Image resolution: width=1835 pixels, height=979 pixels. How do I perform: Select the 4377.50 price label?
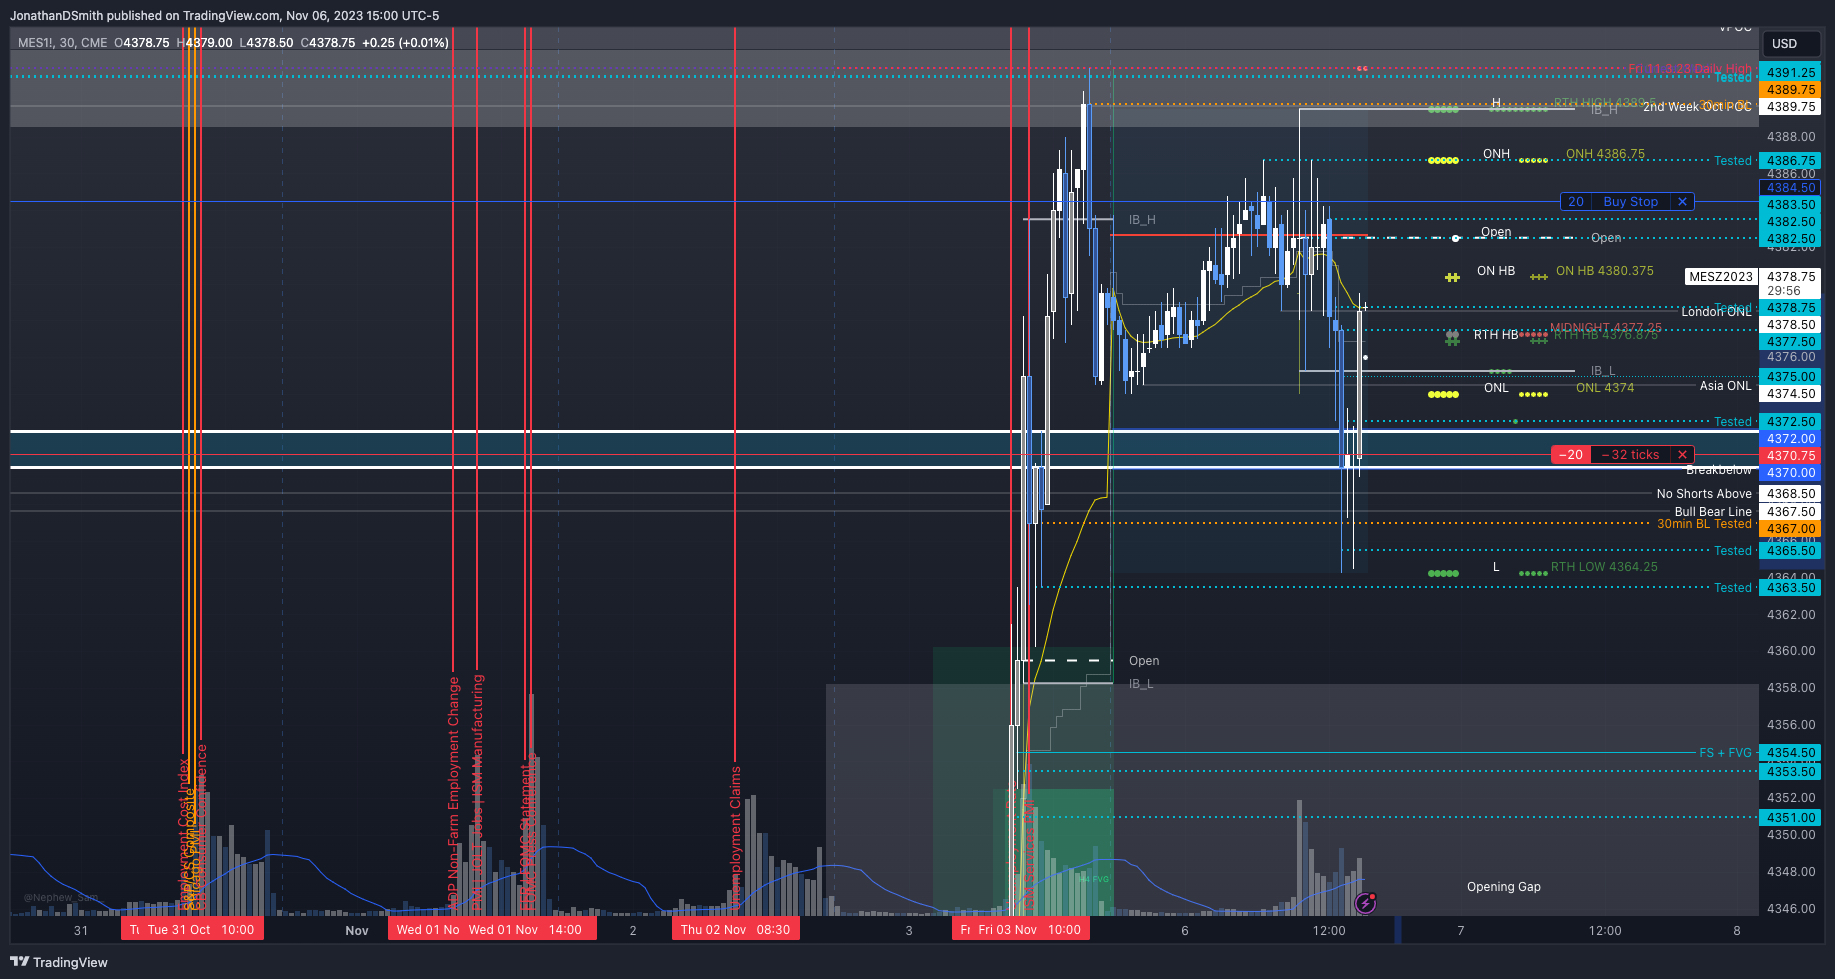(1791, 342)
